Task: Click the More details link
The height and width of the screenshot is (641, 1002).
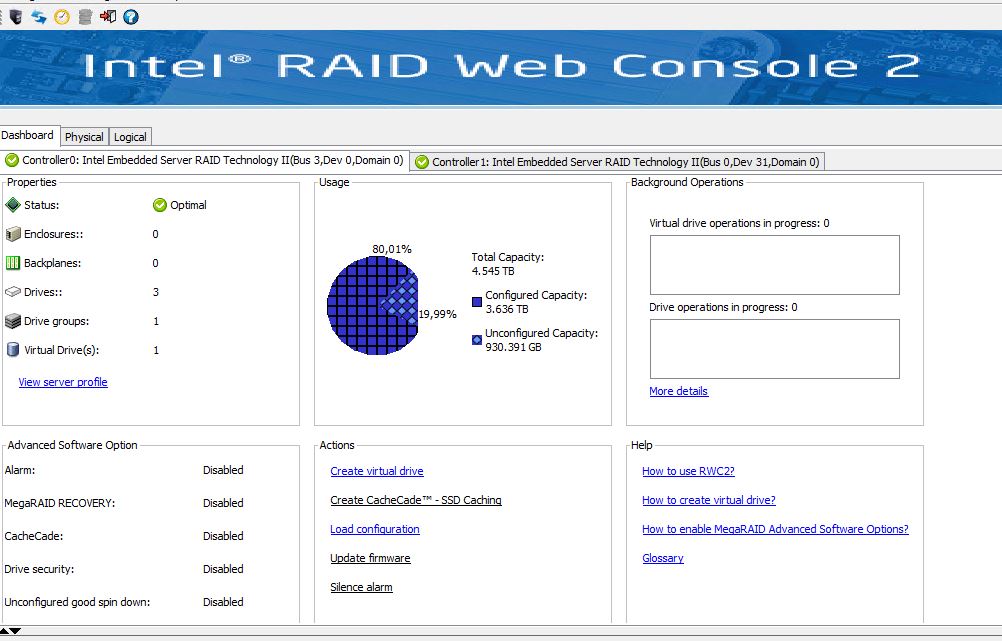Action: pyautogui.click(x=679, y=391)
